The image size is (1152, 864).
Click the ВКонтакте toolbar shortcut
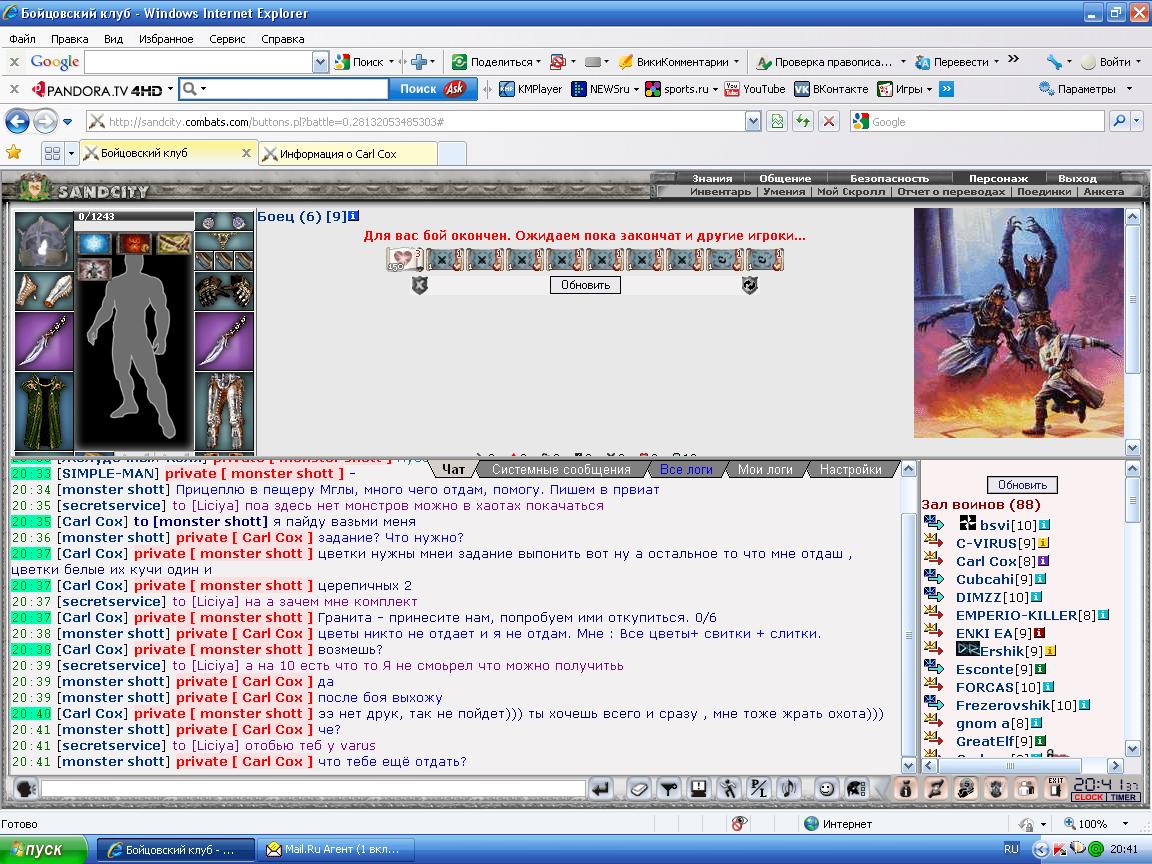pos(831,89)
